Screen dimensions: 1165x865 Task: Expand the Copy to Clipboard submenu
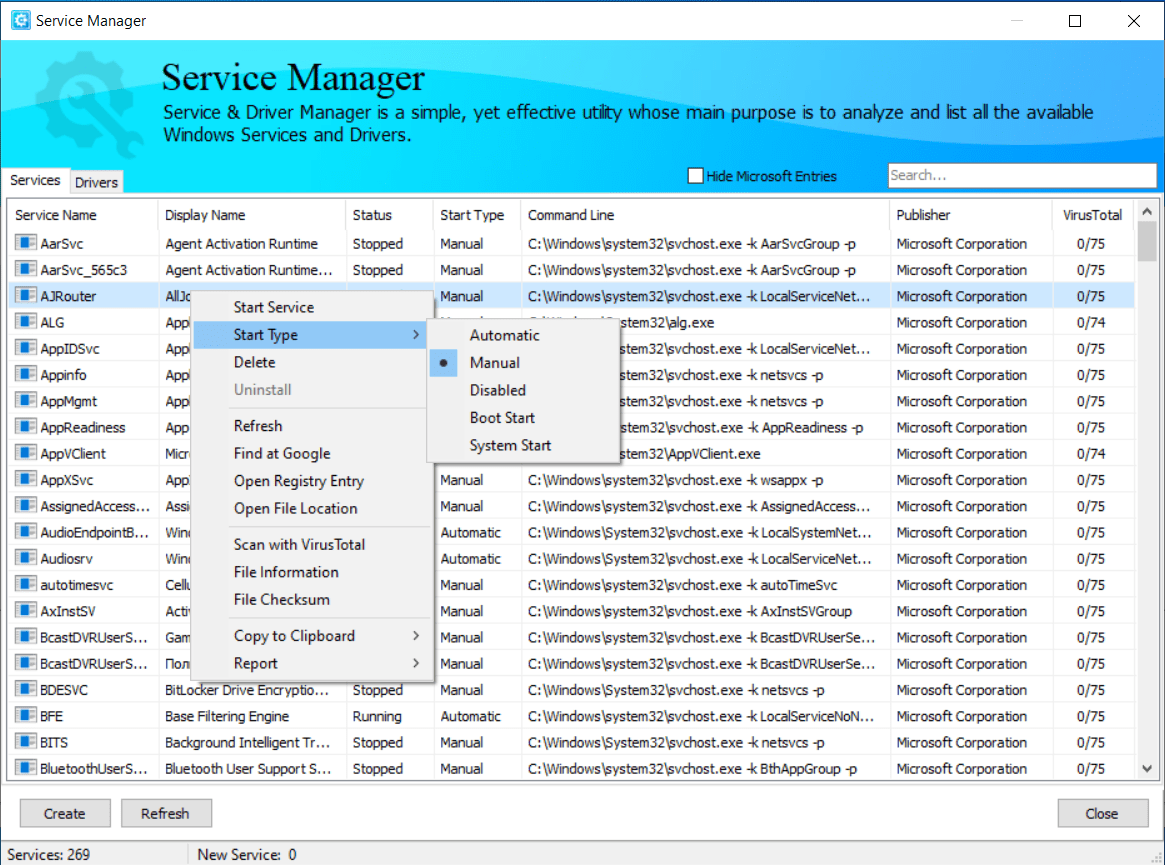[311, 636]
